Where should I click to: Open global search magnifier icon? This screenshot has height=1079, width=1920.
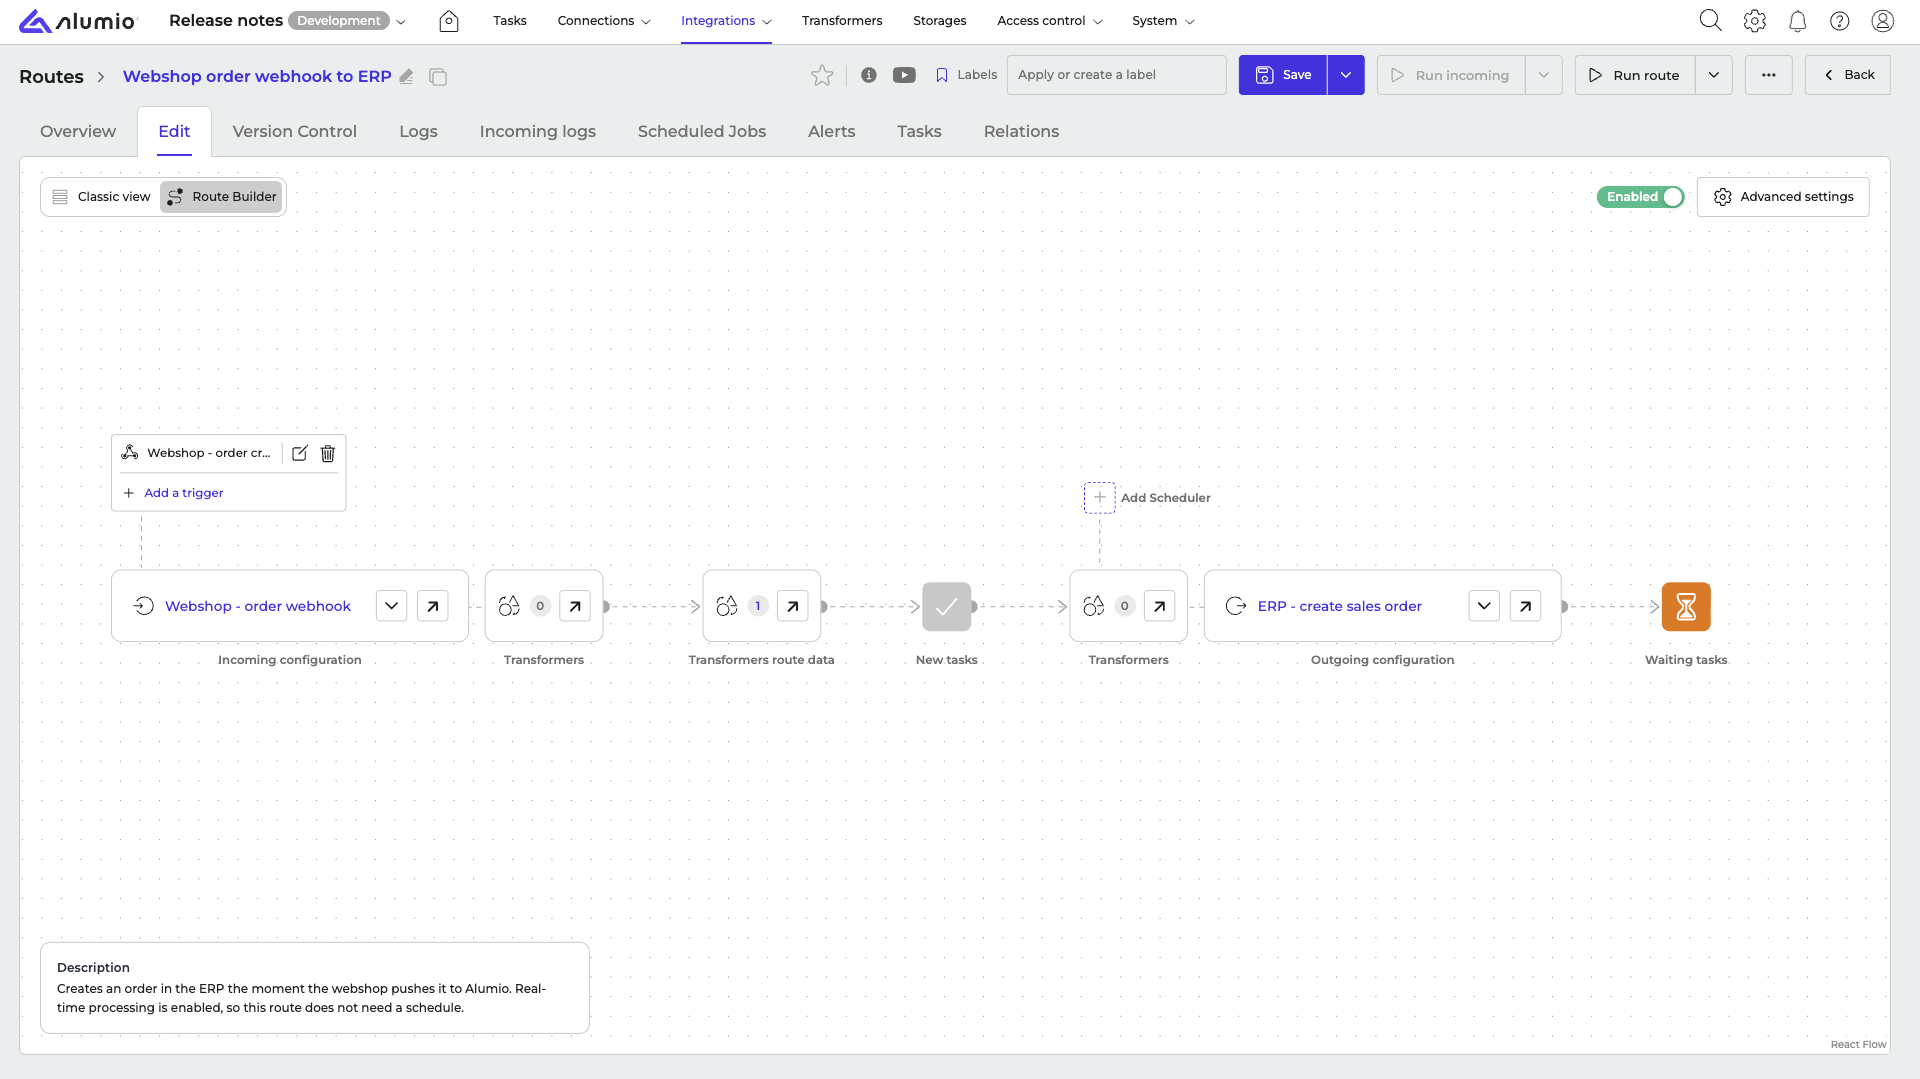pos(1710,21)
